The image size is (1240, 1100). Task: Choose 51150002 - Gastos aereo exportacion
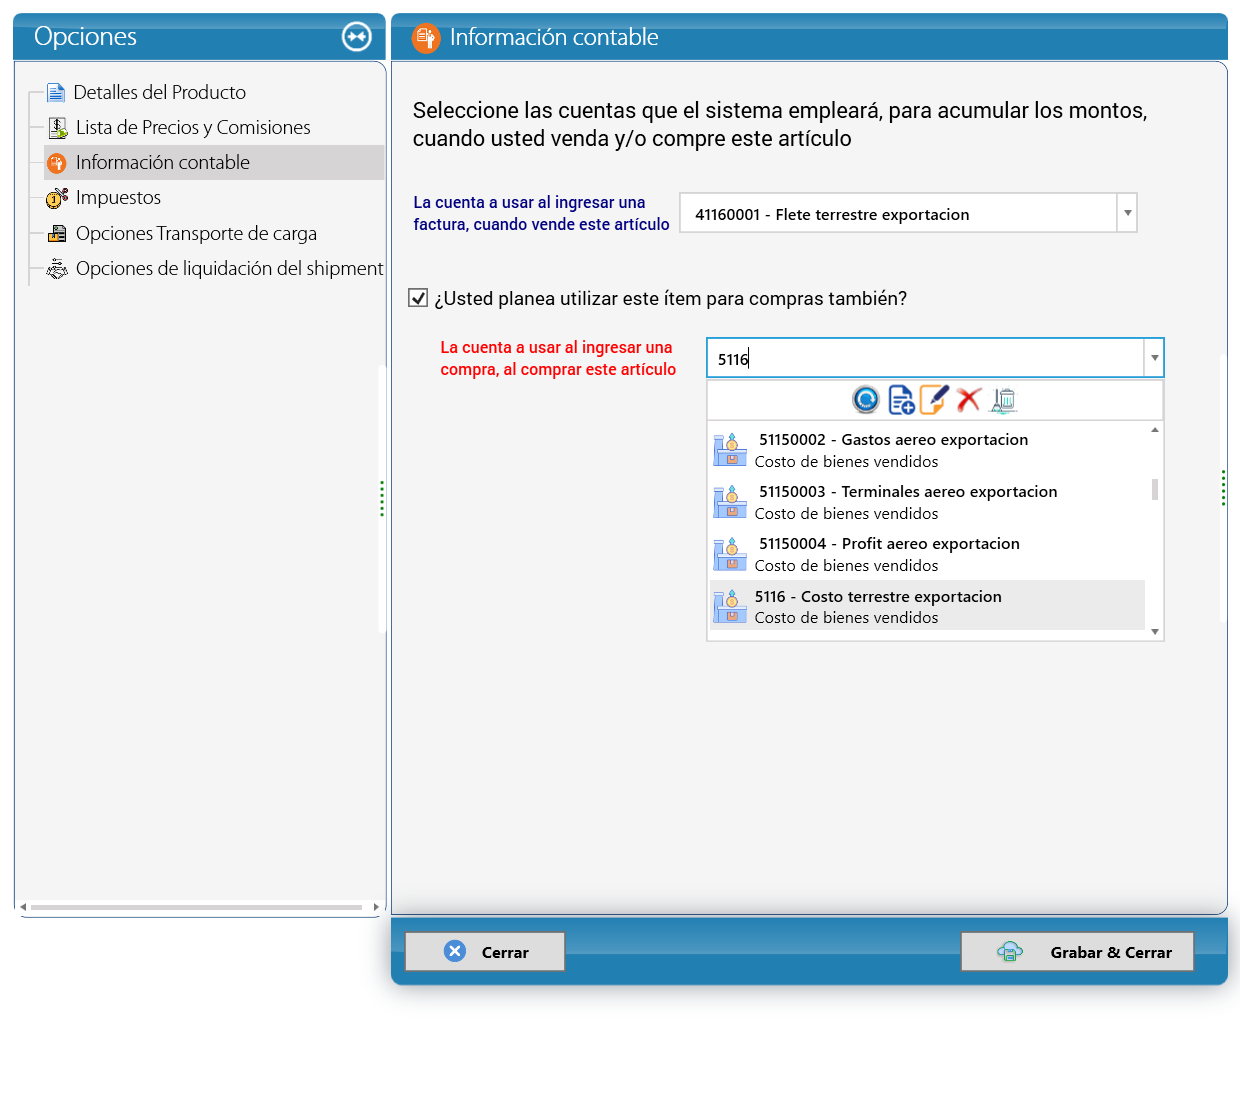coord(927,450)
